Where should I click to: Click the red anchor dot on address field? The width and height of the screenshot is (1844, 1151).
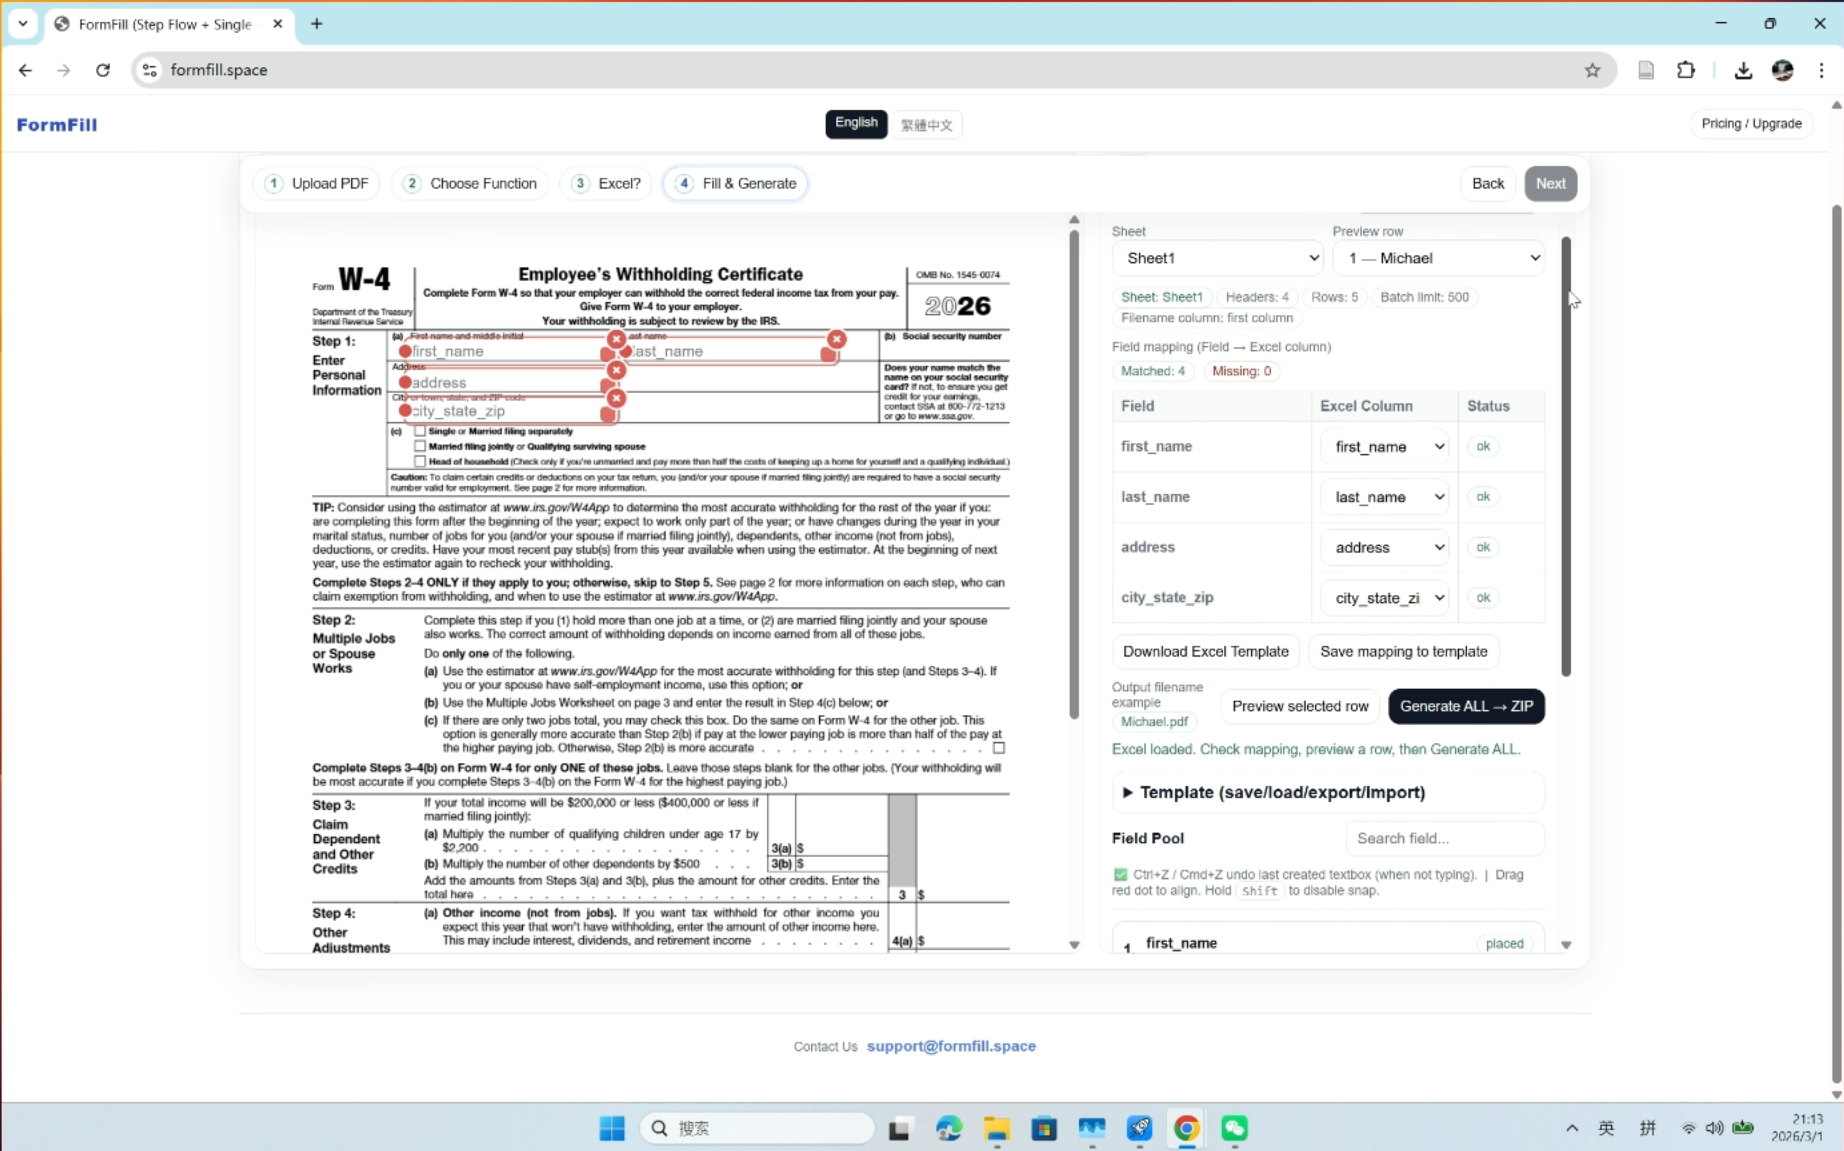point(404,382)
